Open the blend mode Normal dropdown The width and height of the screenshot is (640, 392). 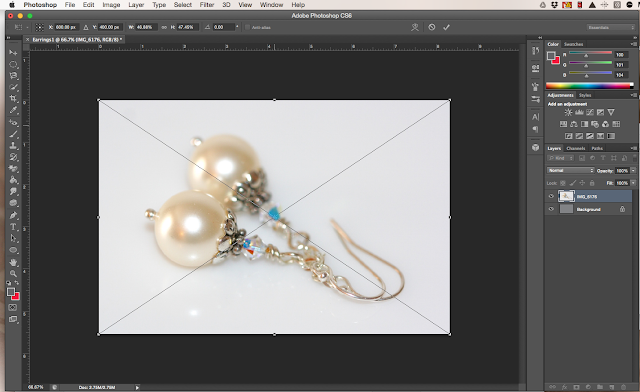click(x=570, y=170)
